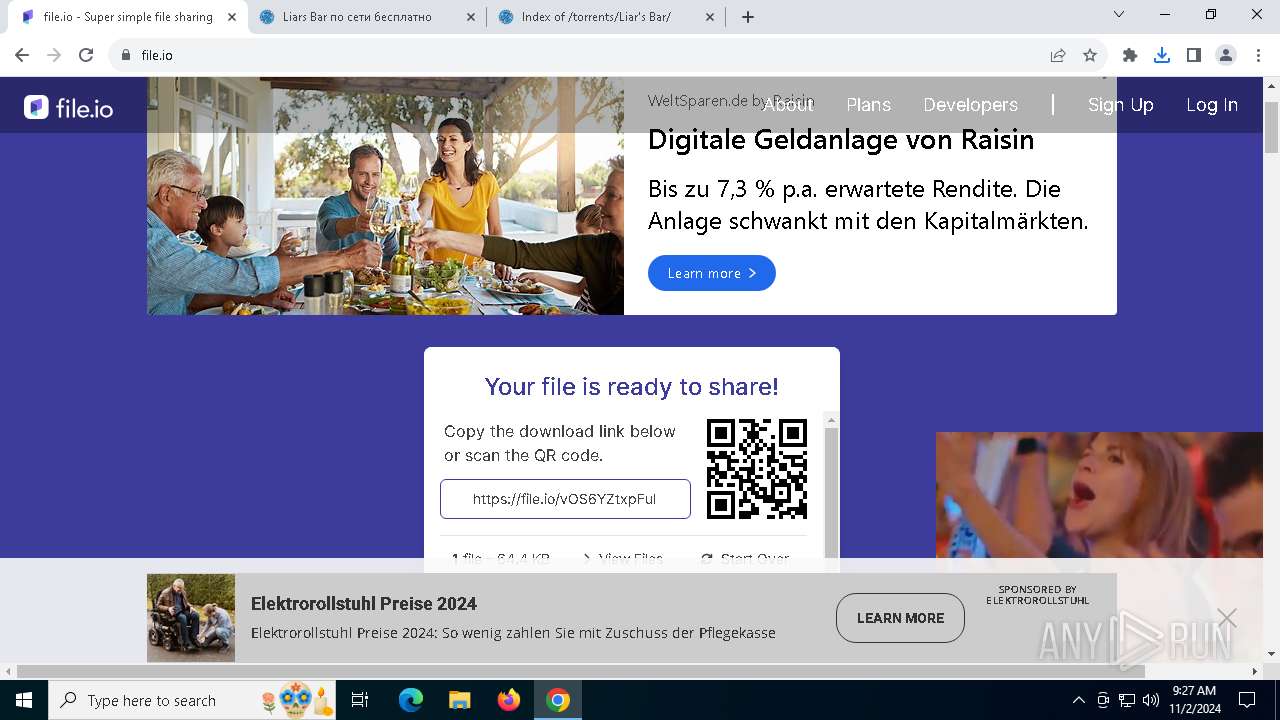Screen dimensions: 1280x720
Task: Click the Chrome taskbar icon
Action: tap(558, 700)
